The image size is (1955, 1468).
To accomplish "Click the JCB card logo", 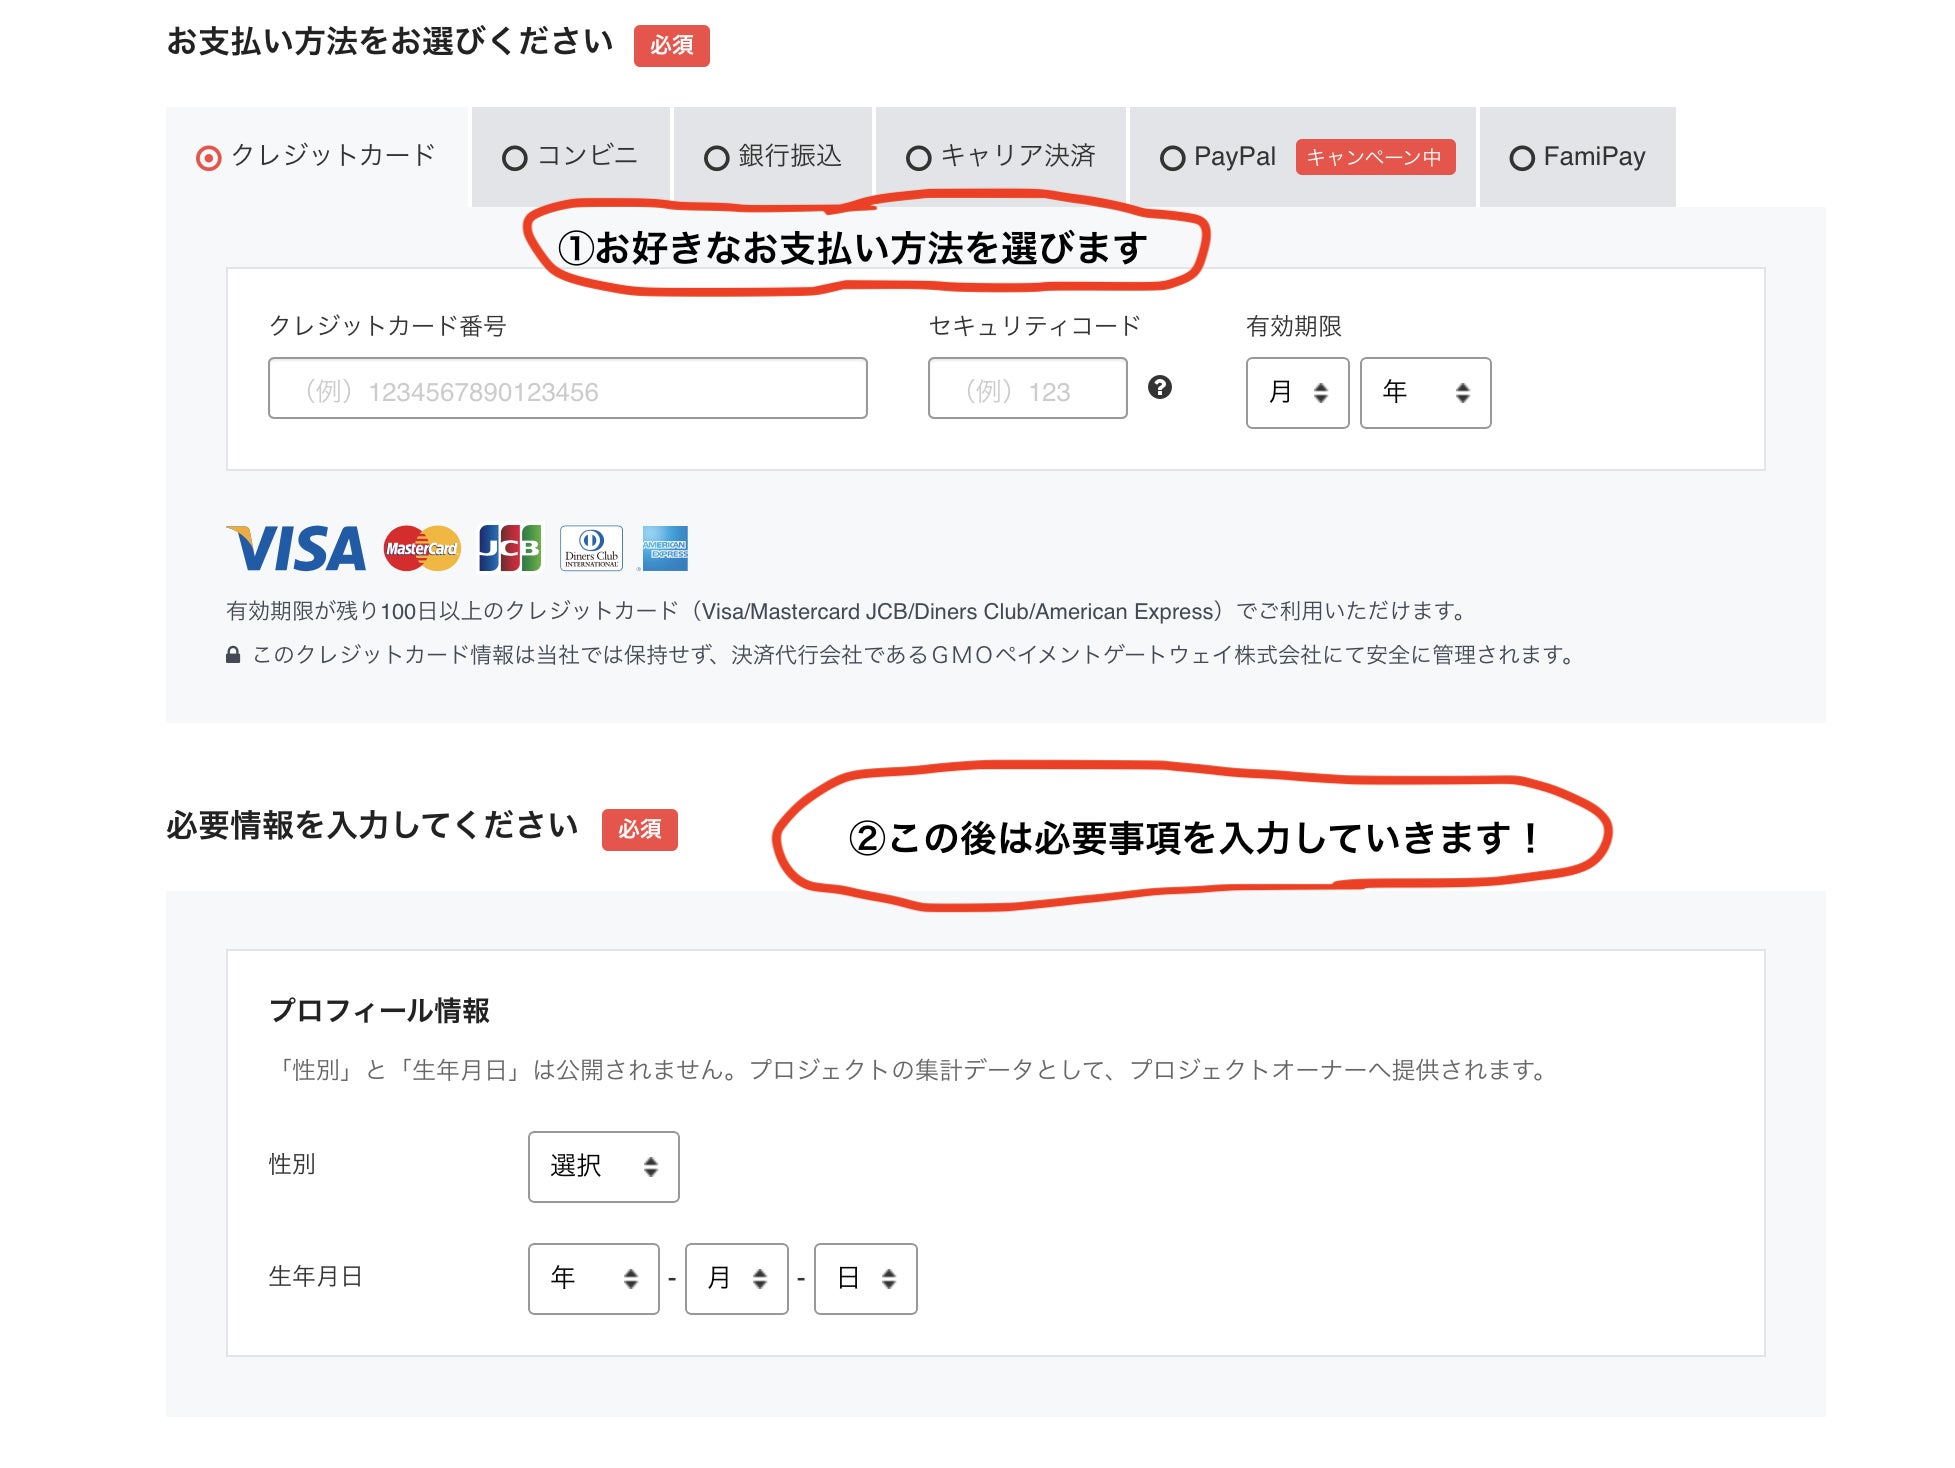I will (510, 549).
